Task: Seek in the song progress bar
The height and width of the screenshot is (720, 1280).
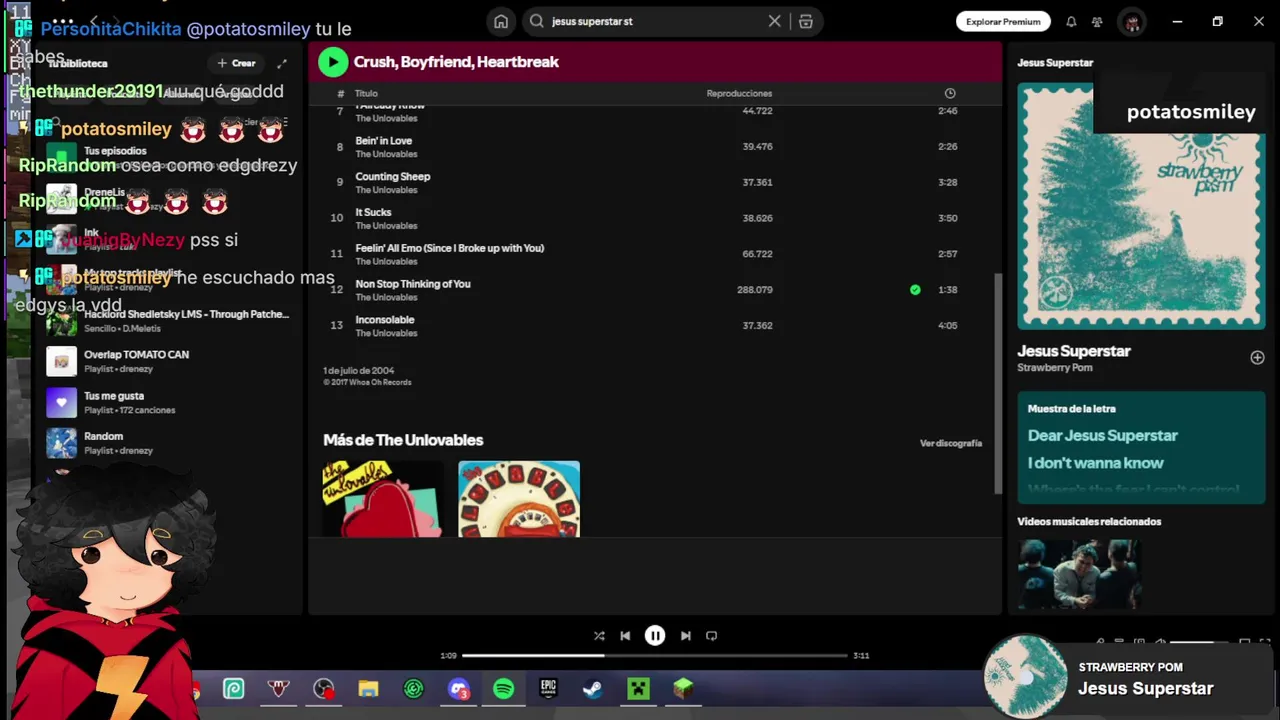Action: point(655,656)
